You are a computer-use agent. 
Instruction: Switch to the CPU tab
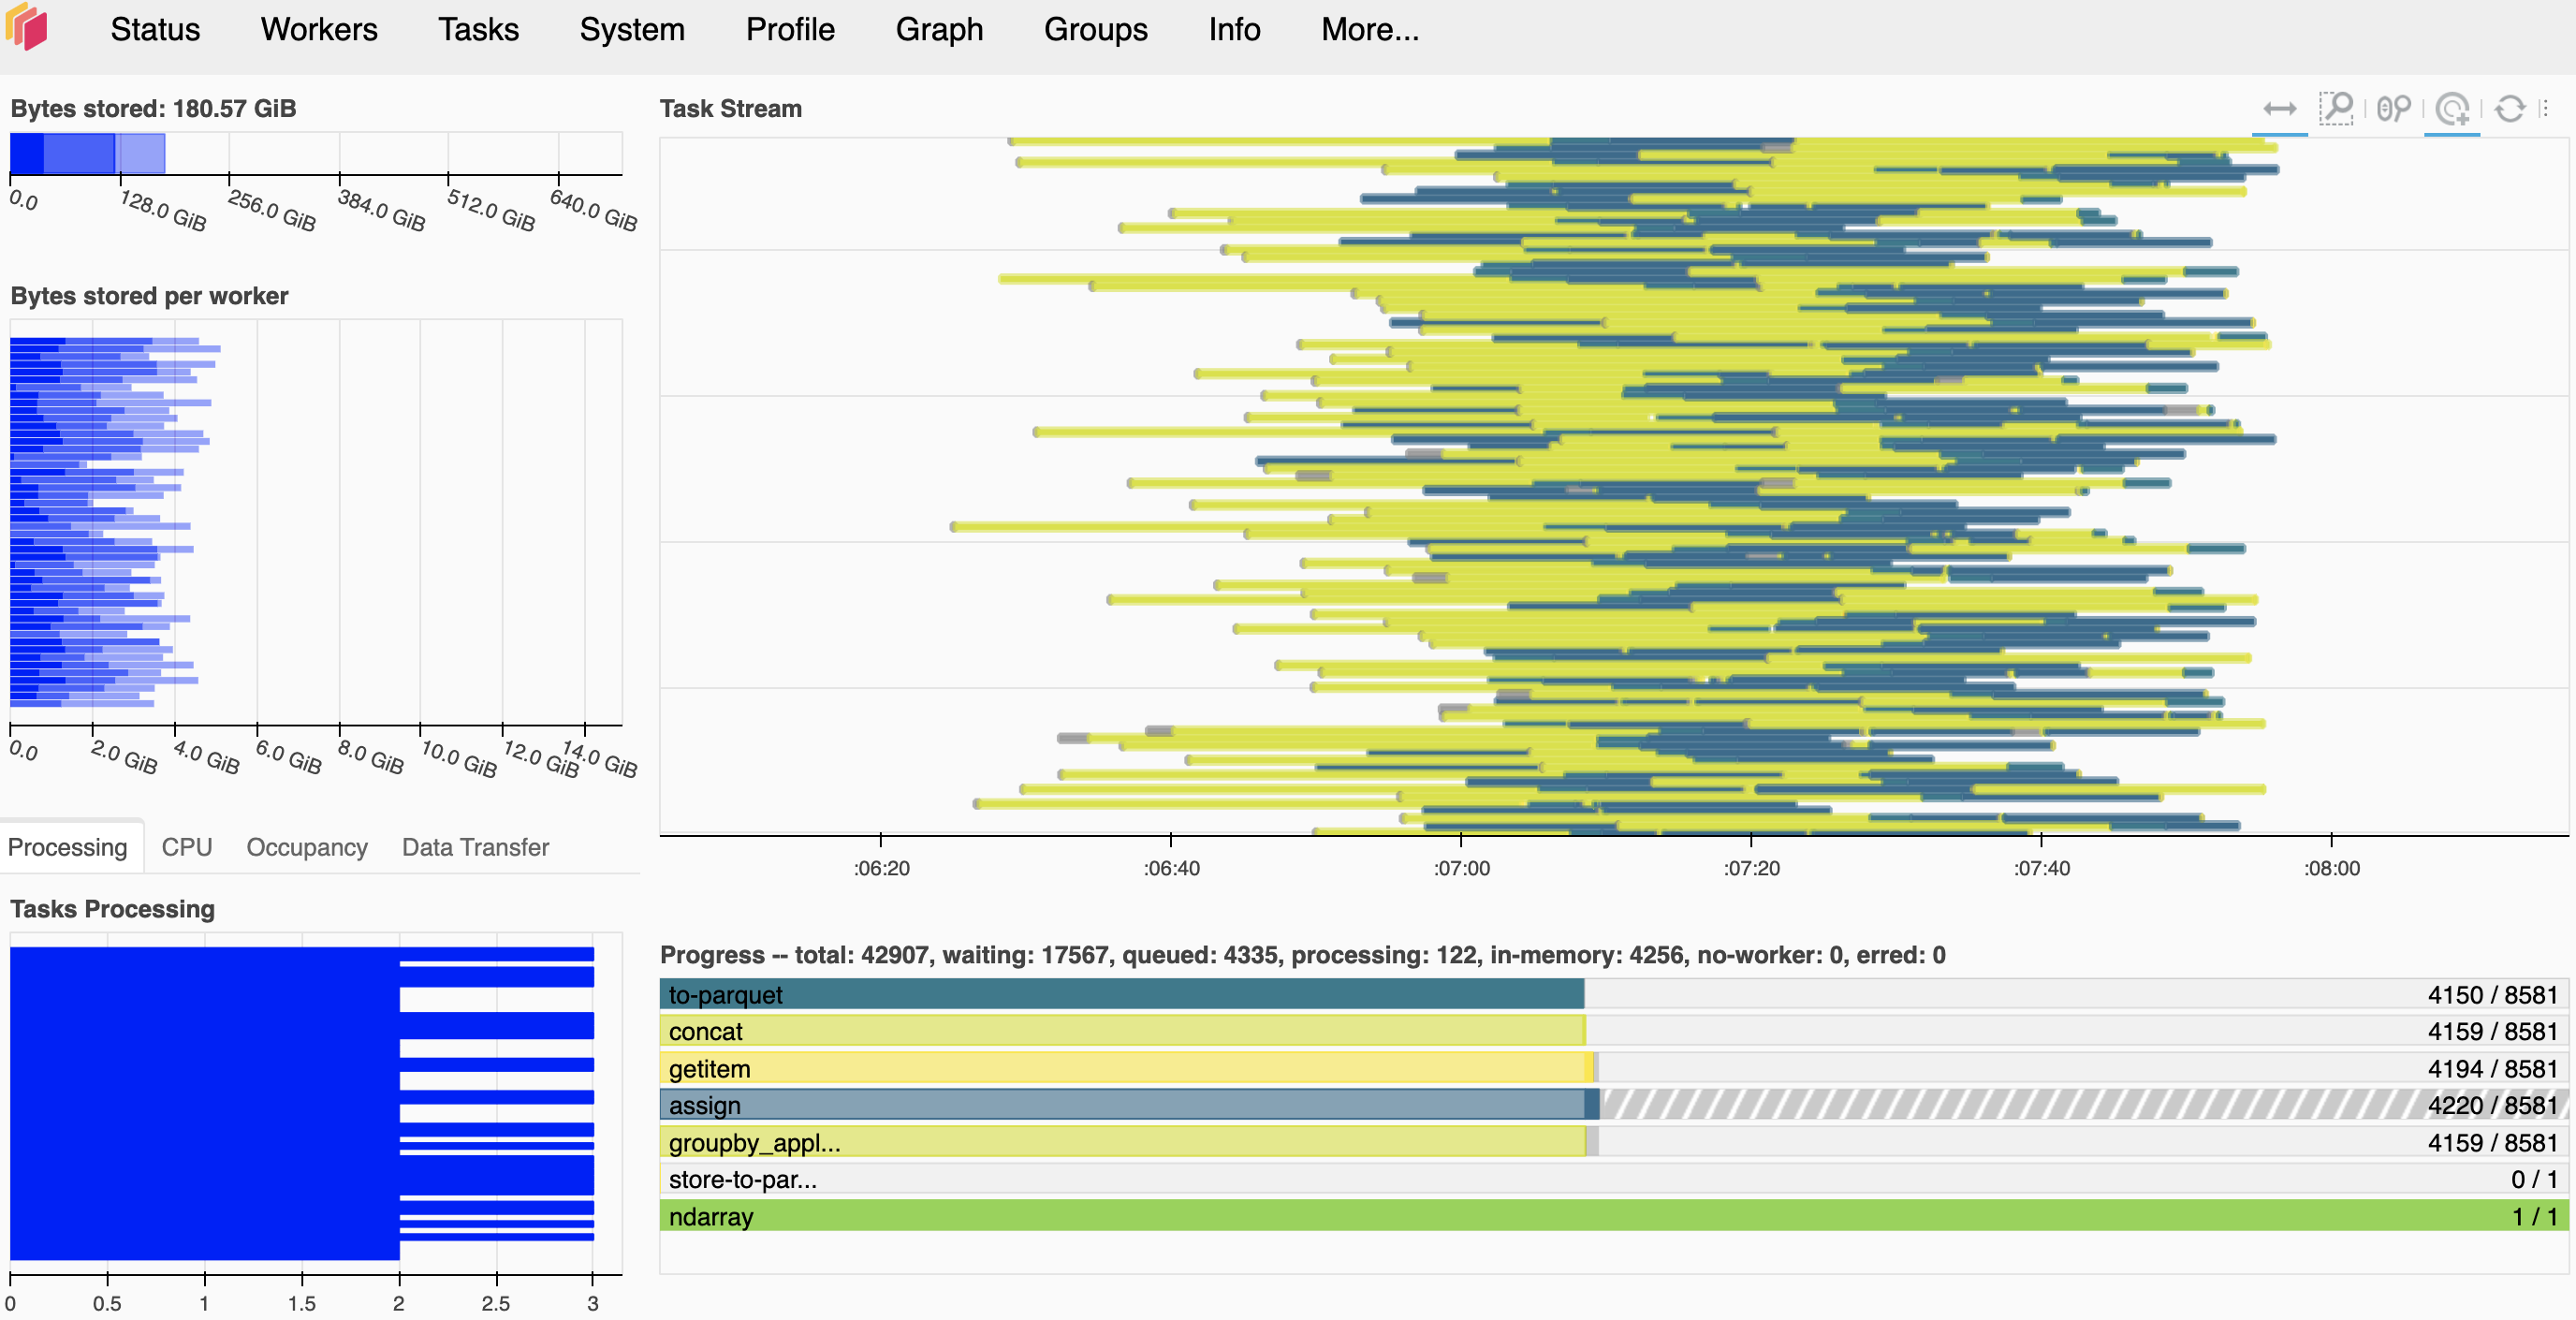tap(187, 847)
